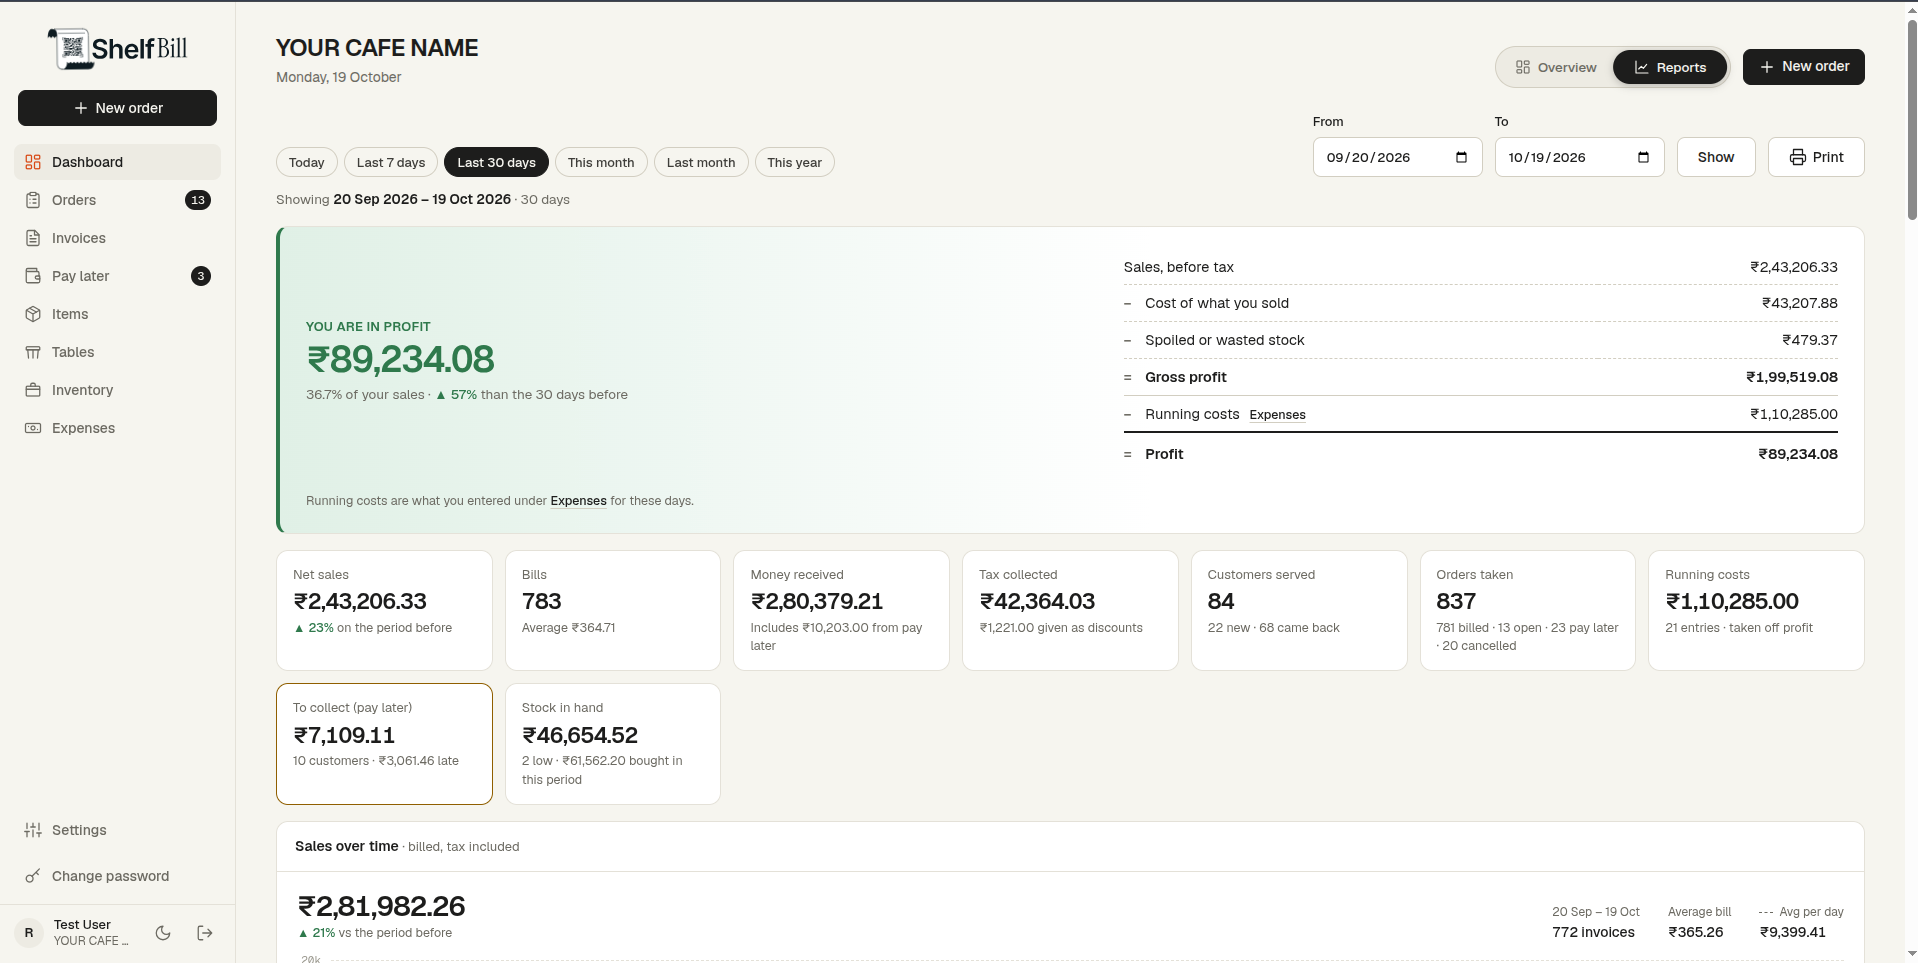
Task: Click the Test User avatar circle
Action: click(x=29, y=933)
